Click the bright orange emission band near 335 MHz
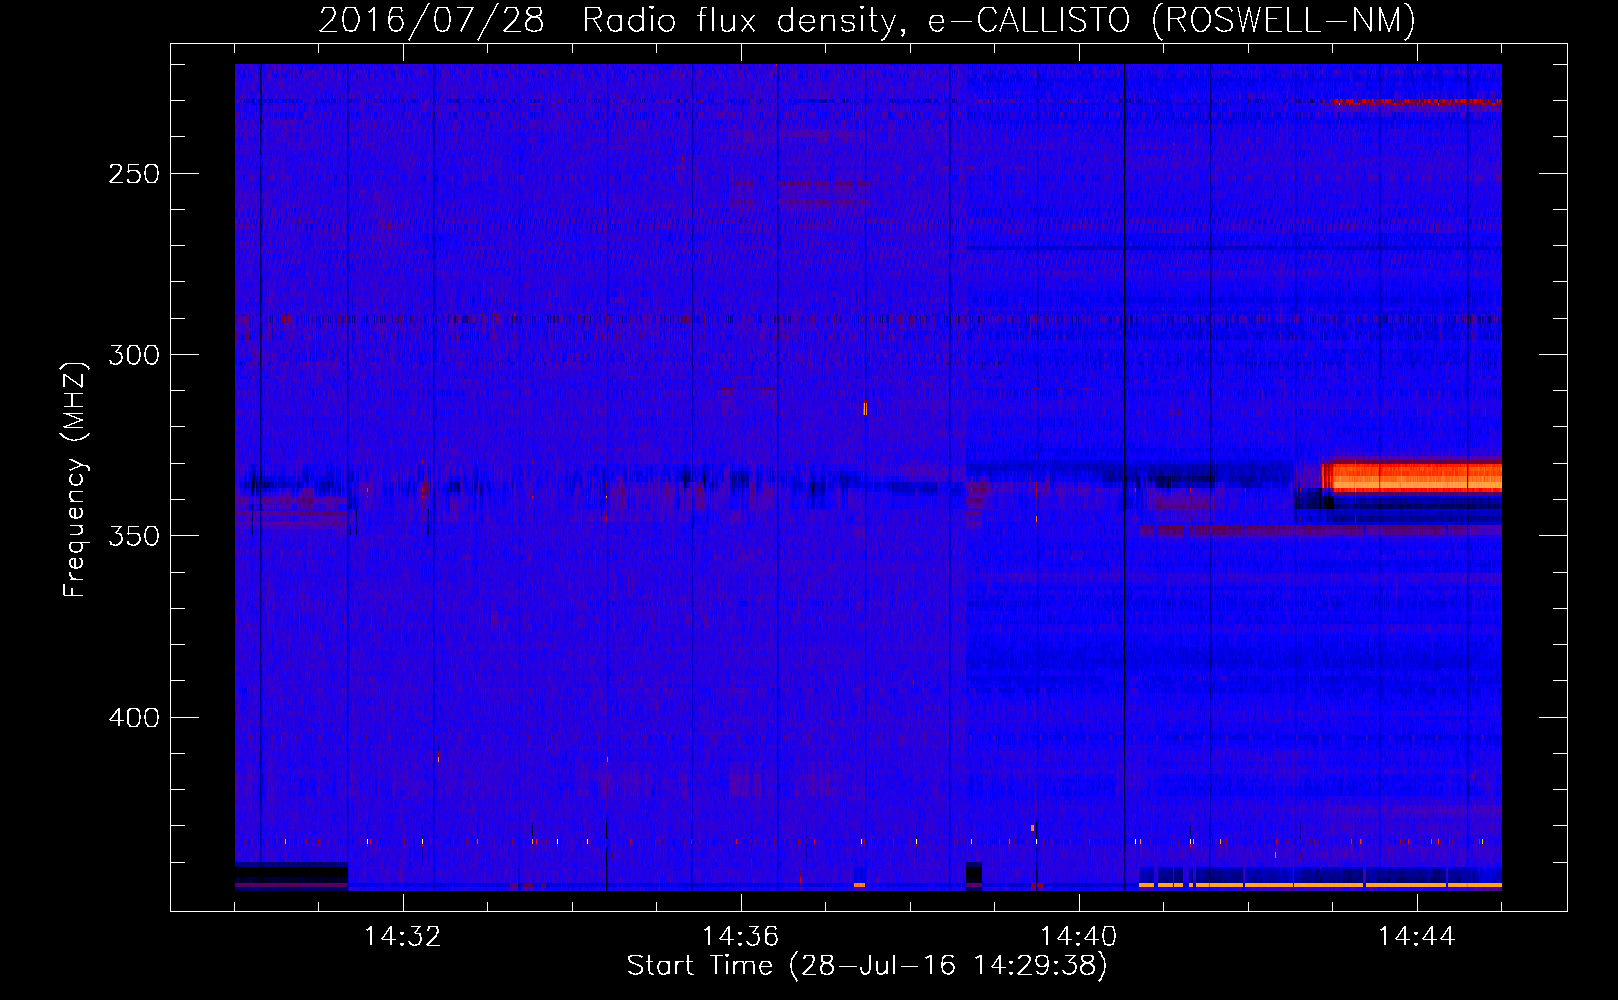1618x1000 pixels. coord(1411,476)
